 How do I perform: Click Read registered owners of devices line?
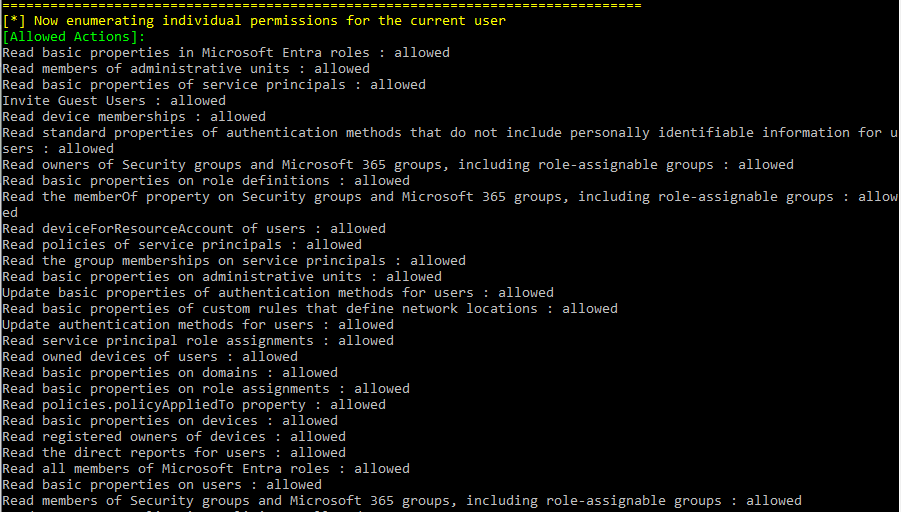coord(174,437)
